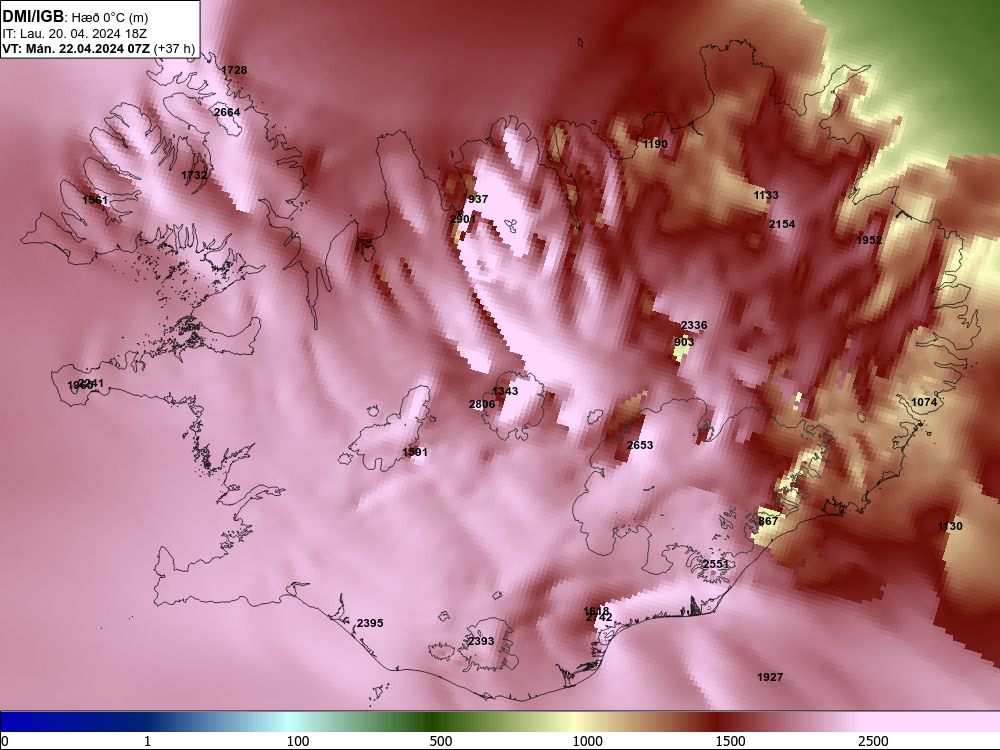
Task: Click the 867 value on the yellow area
Action: 768,521
